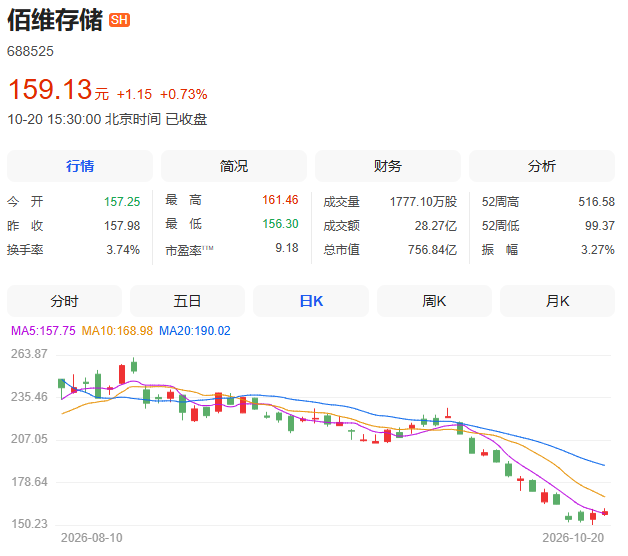628x556 pixels.
Task: Click the day low 156.30
Action: [x=280, y=224]
